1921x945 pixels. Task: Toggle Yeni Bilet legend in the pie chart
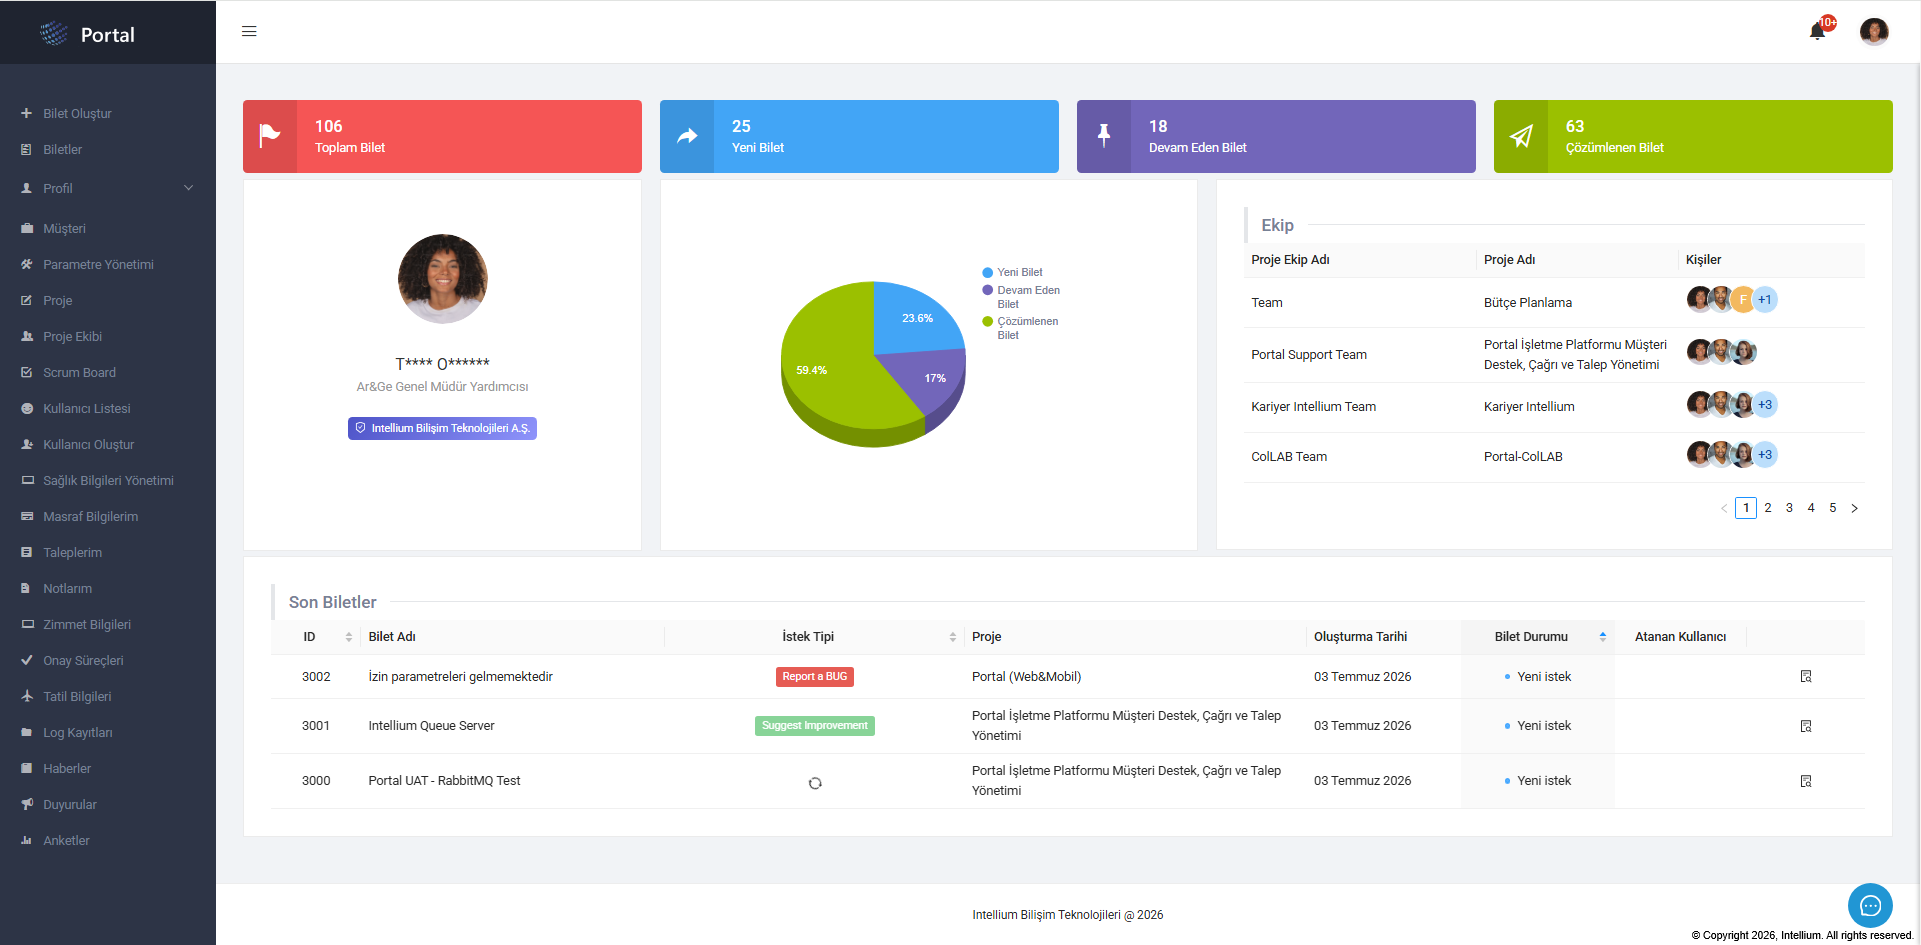coord(1012,272)
